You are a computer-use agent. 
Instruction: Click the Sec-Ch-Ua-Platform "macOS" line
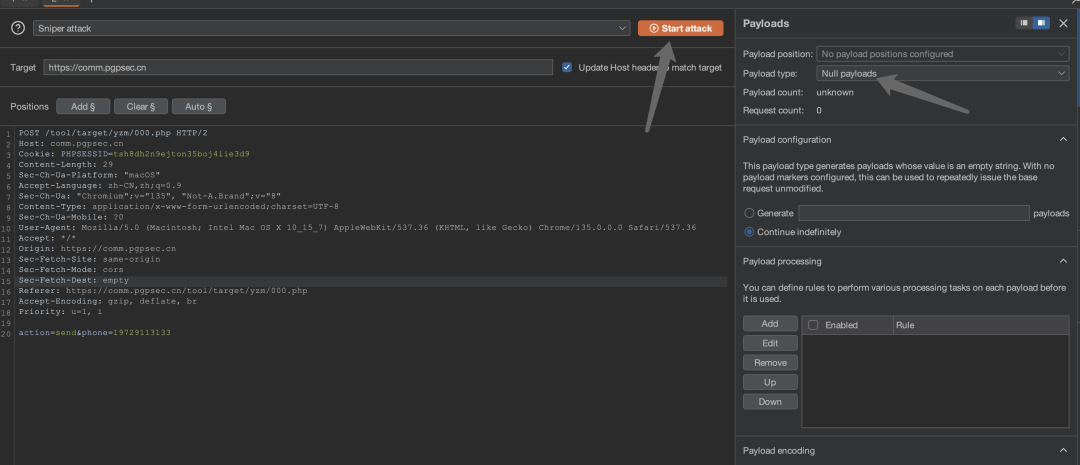coord(89,175)
